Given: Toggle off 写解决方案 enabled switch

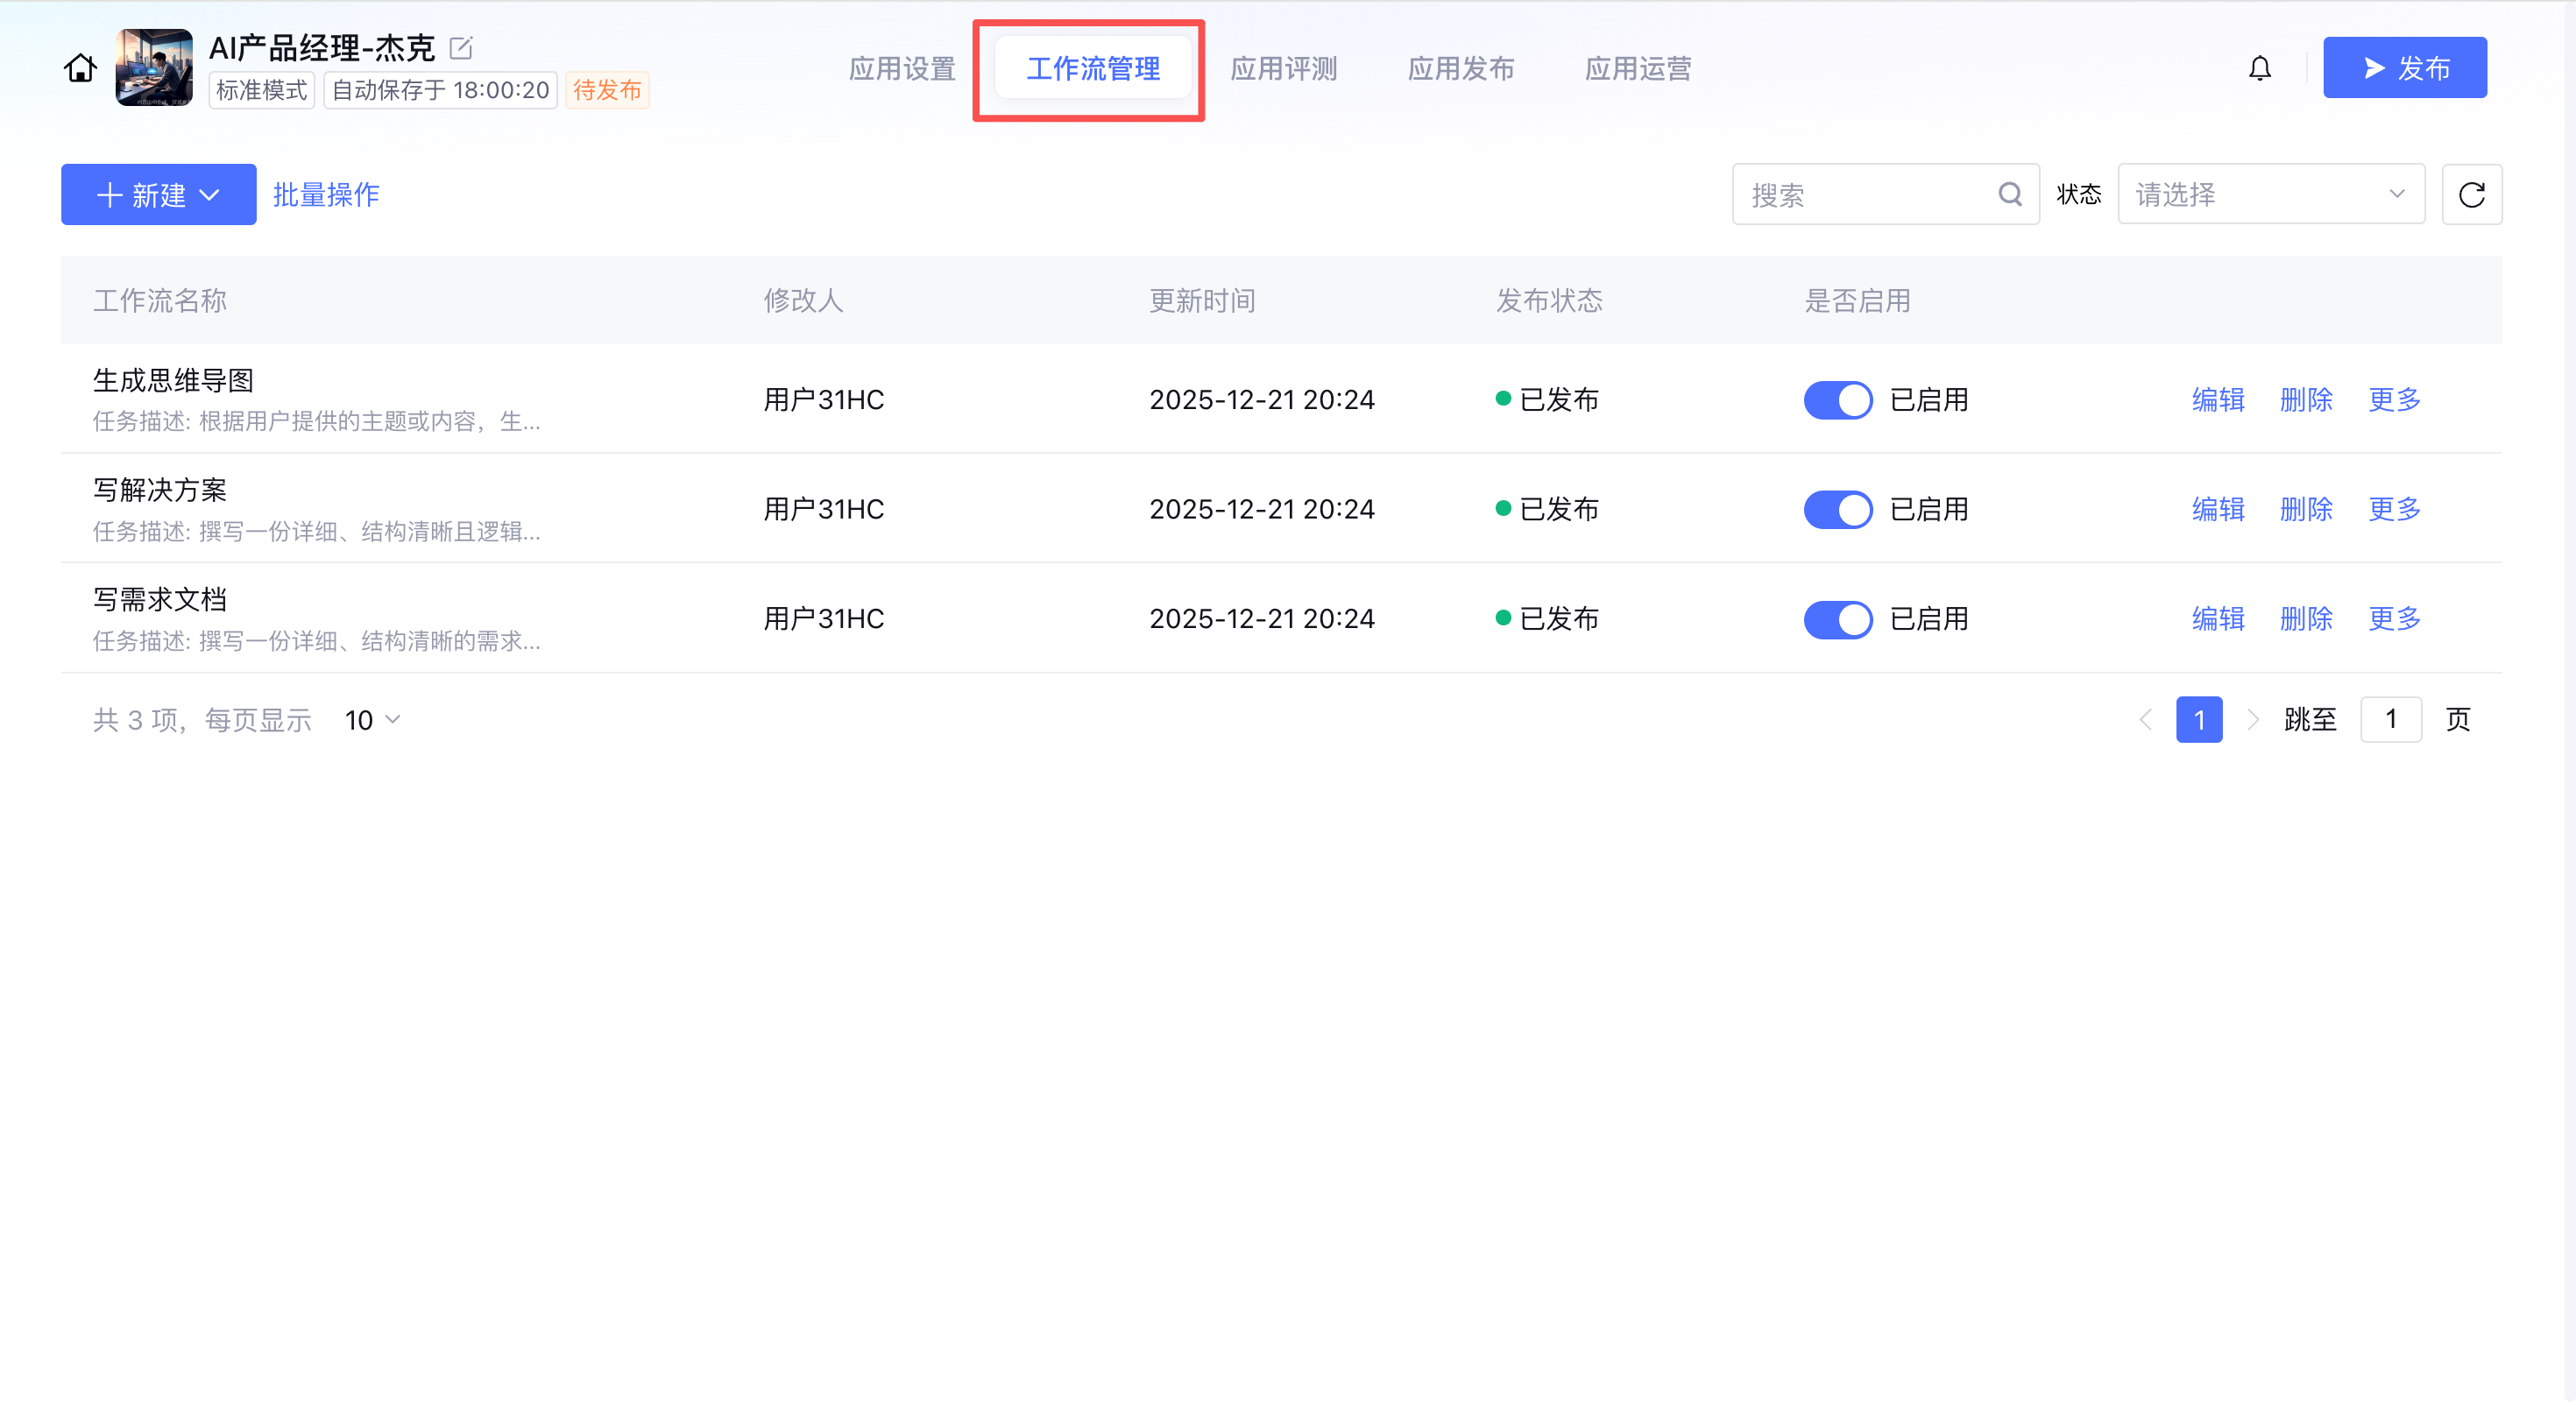Looking at the screenshot, I should (x=1837, y=509).
